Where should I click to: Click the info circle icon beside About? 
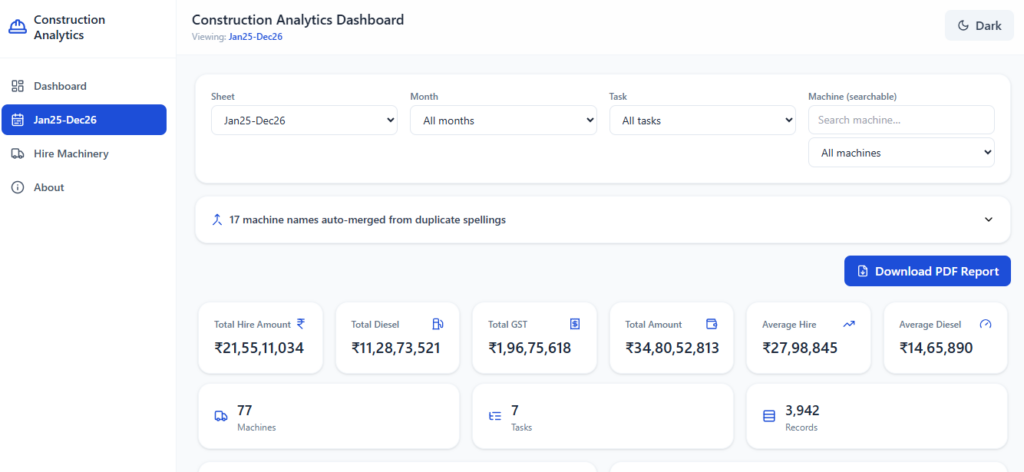pos(18,187)
